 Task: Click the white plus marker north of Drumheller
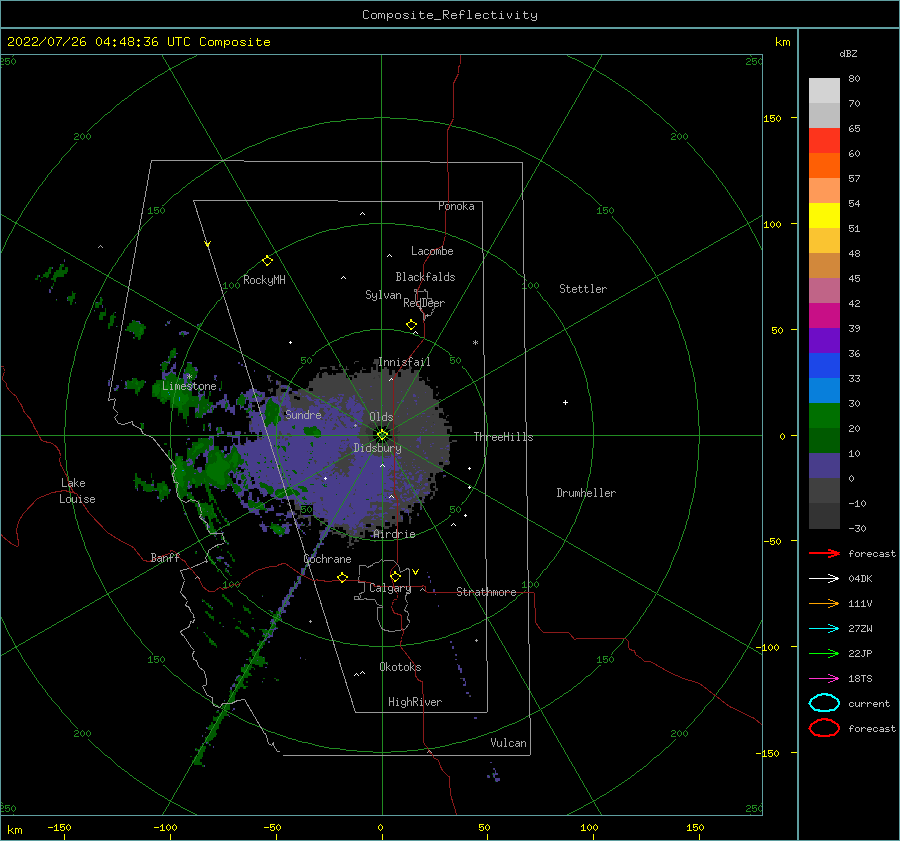click(x=565, y=402)
